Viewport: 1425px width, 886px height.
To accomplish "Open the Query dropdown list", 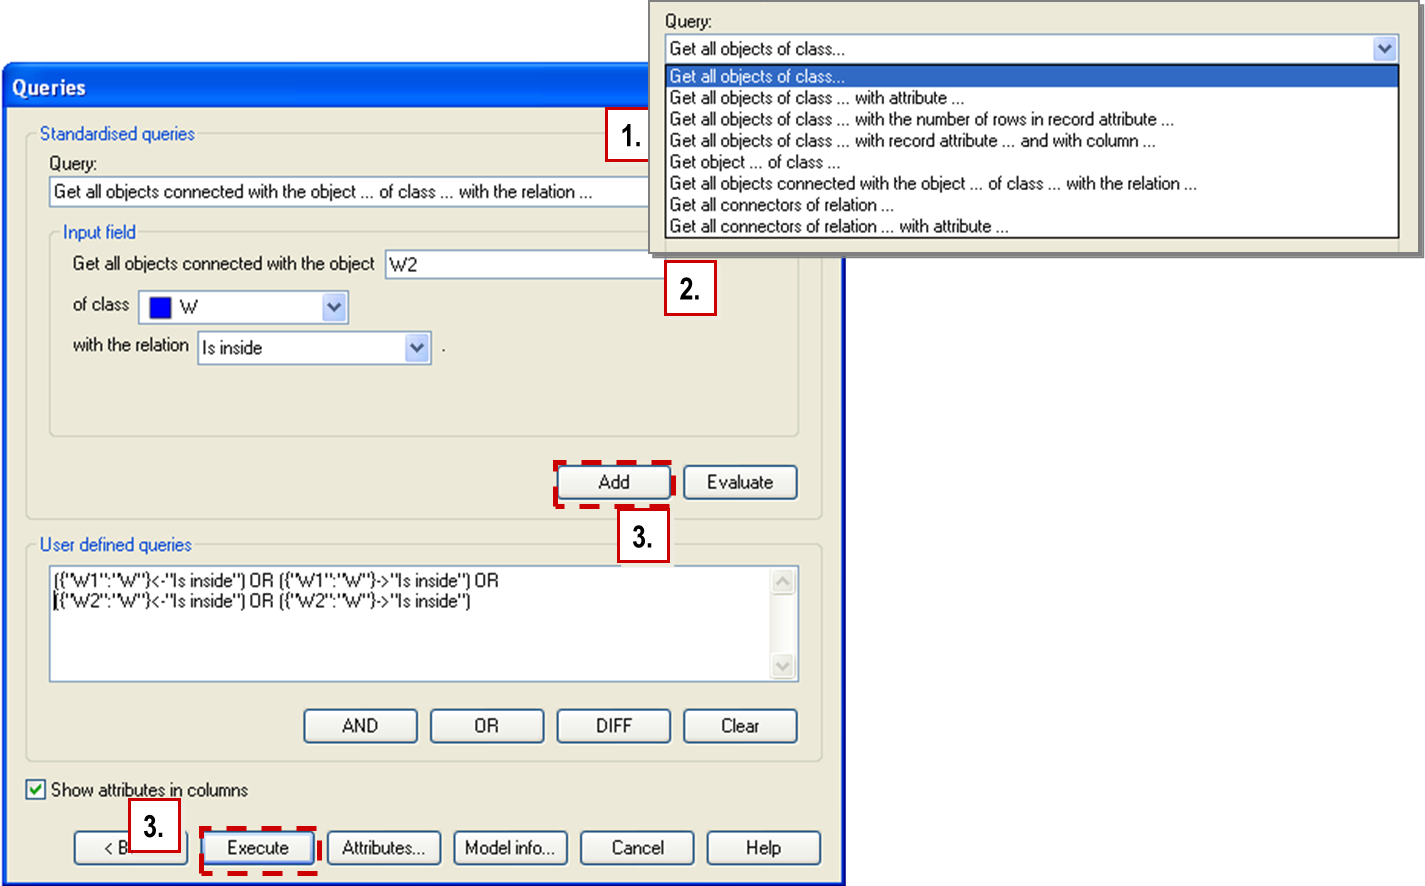I will click(1386, 47).
